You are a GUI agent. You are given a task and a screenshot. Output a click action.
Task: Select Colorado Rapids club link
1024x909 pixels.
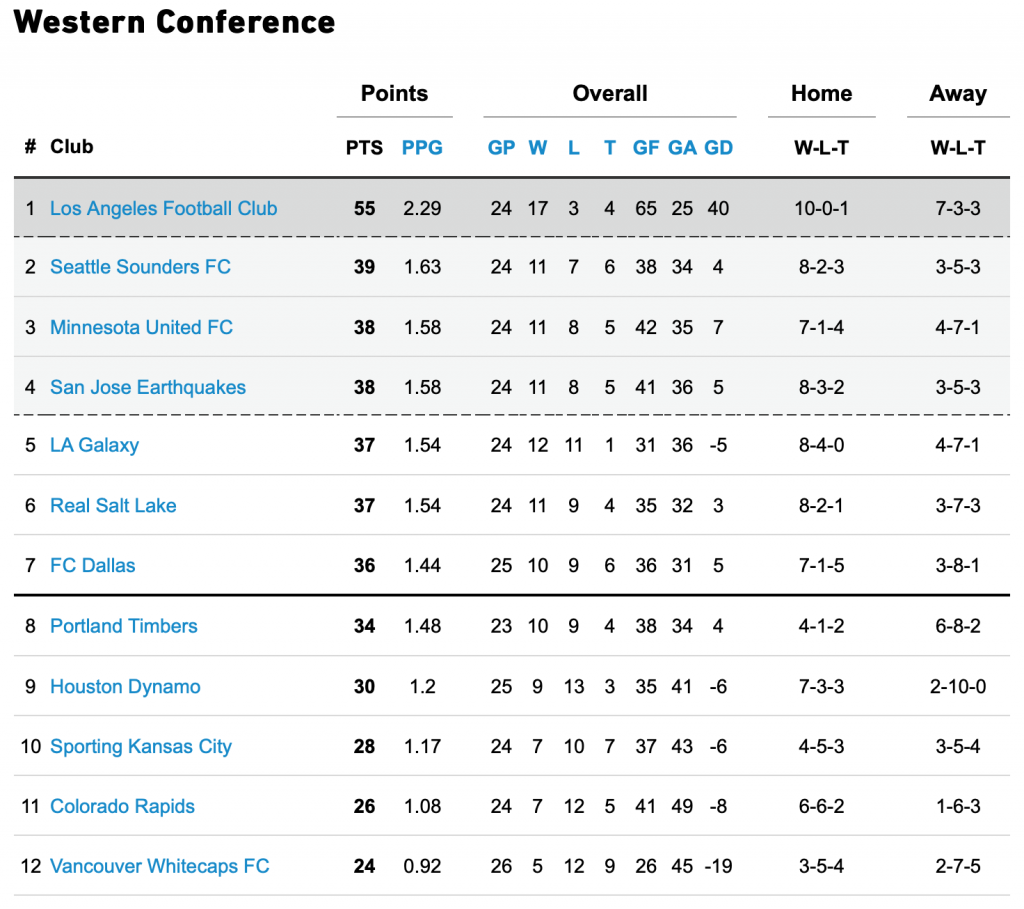[122, 806]
